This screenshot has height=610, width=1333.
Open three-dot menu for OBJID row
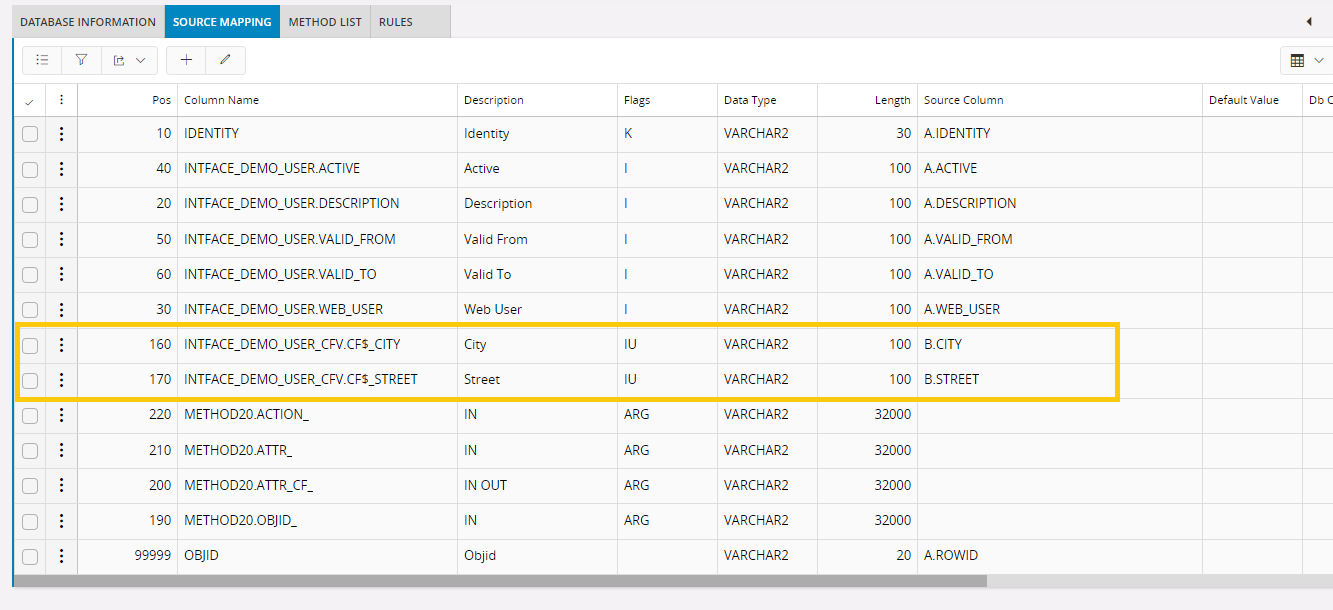[61, 556]
